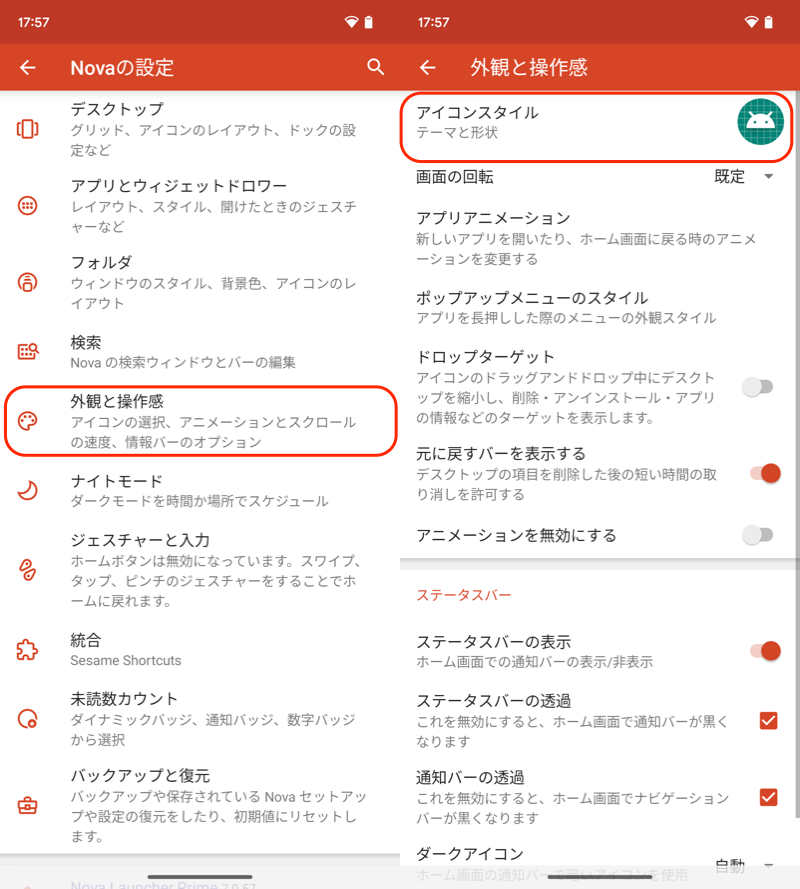800x889 pixels.
Task: Uncheck 通知バーの透過 checkbox
Action: click(x=768, y=797)
